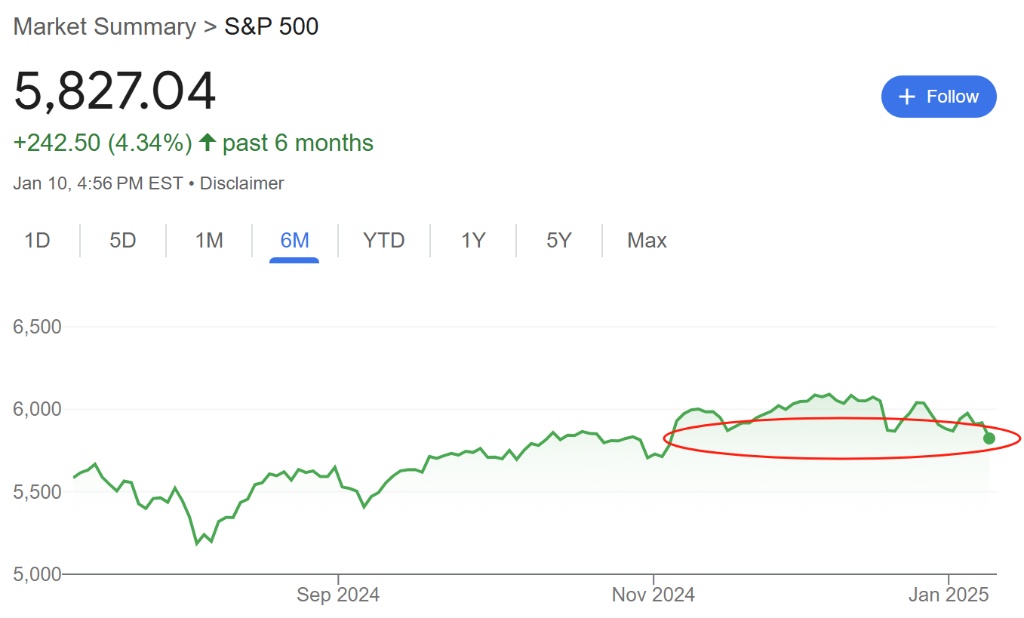
Task: Show the 1Y chart range
Action: [x=473, y=241]
